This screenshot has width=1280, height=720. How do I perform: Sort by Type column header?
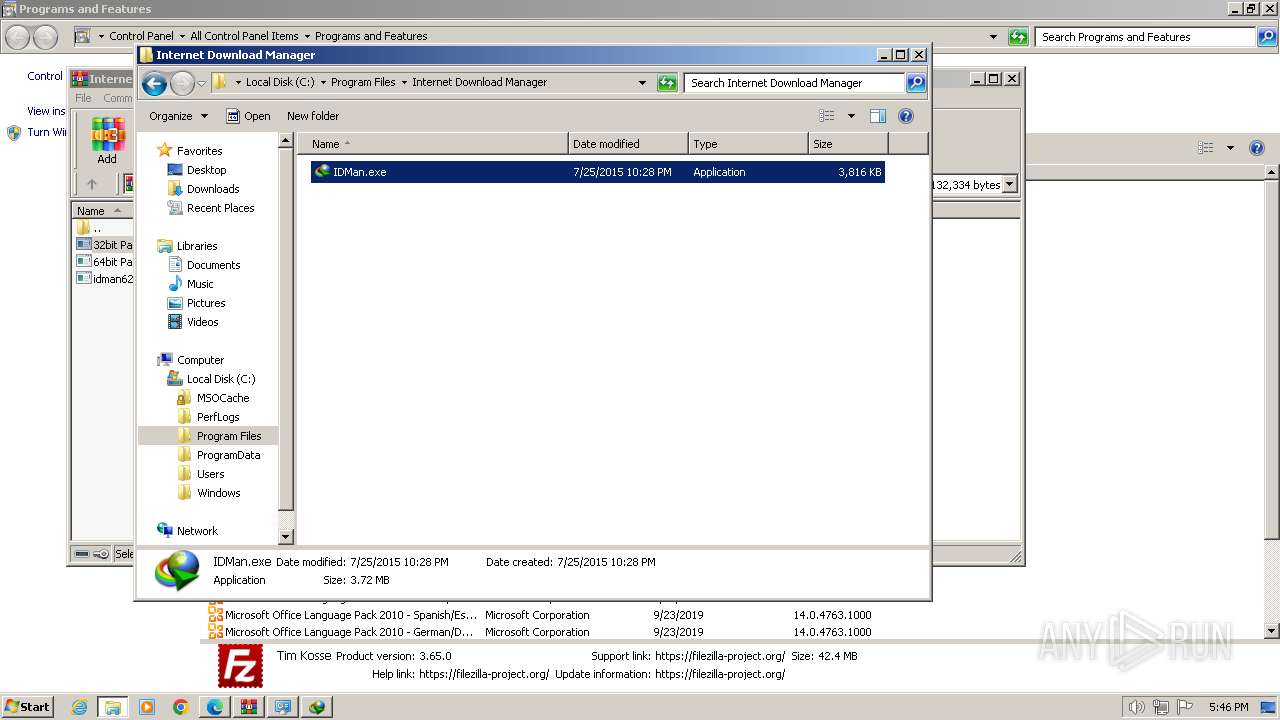748,144
